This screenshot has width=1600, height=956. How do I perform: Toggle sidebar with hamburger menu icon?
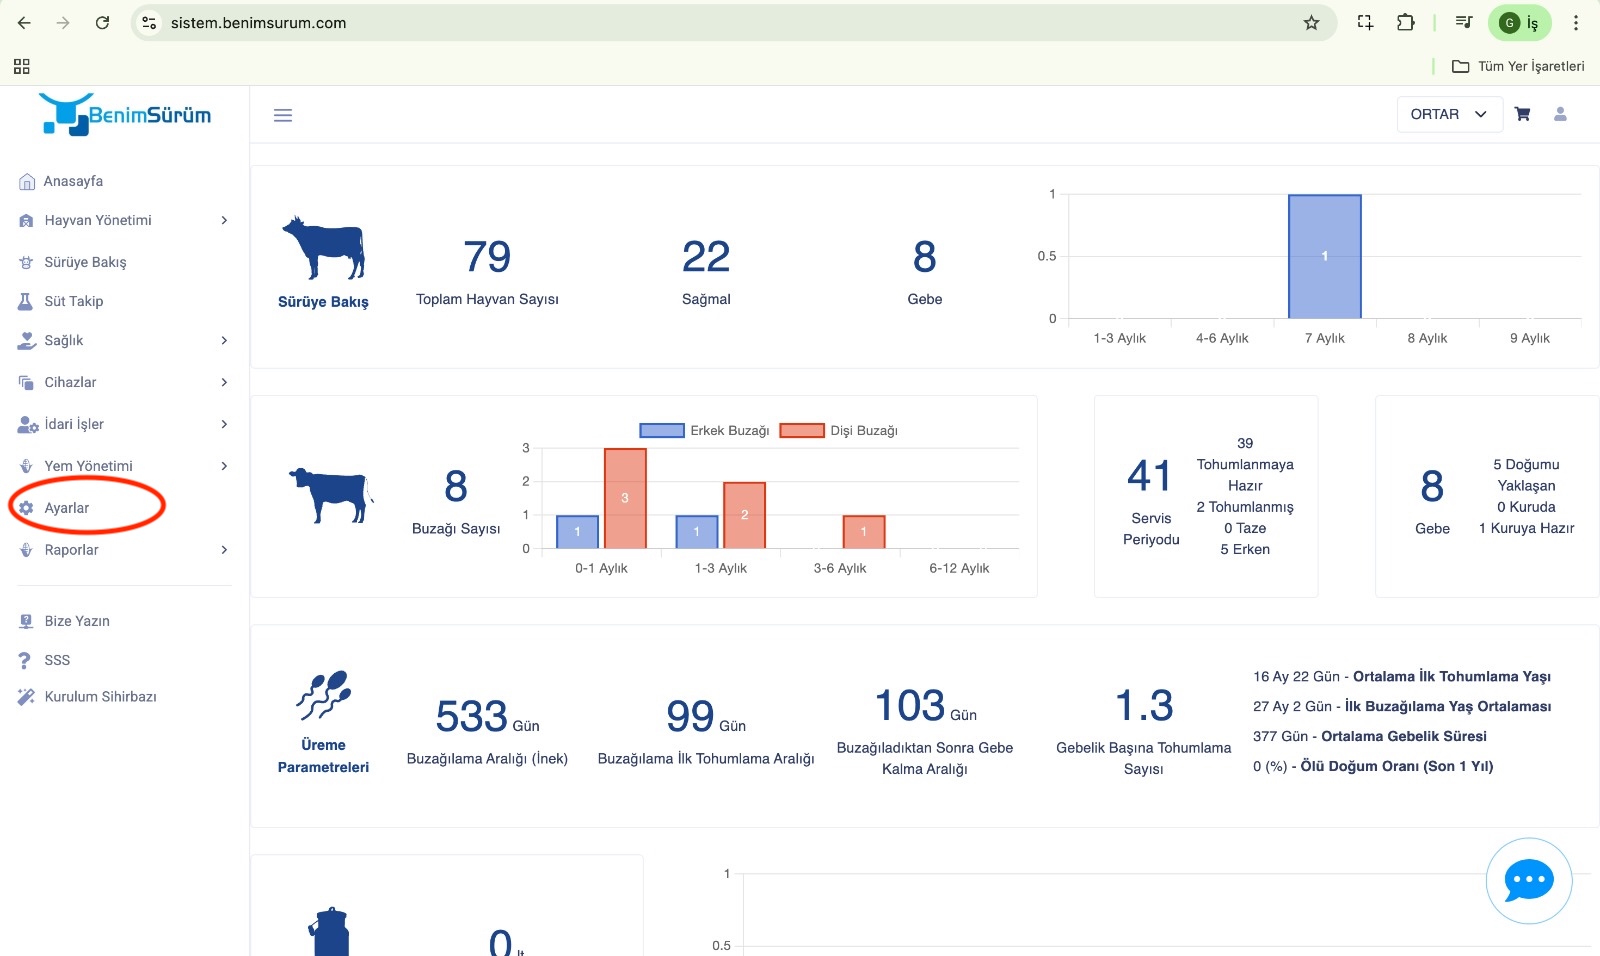coord(283,115)
